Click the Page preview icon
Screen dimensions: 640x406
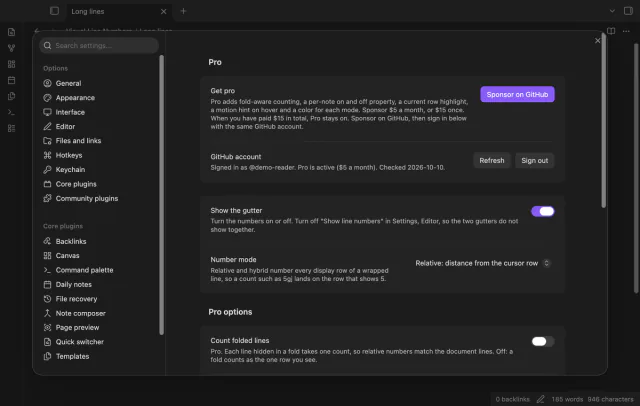[47, 328]
